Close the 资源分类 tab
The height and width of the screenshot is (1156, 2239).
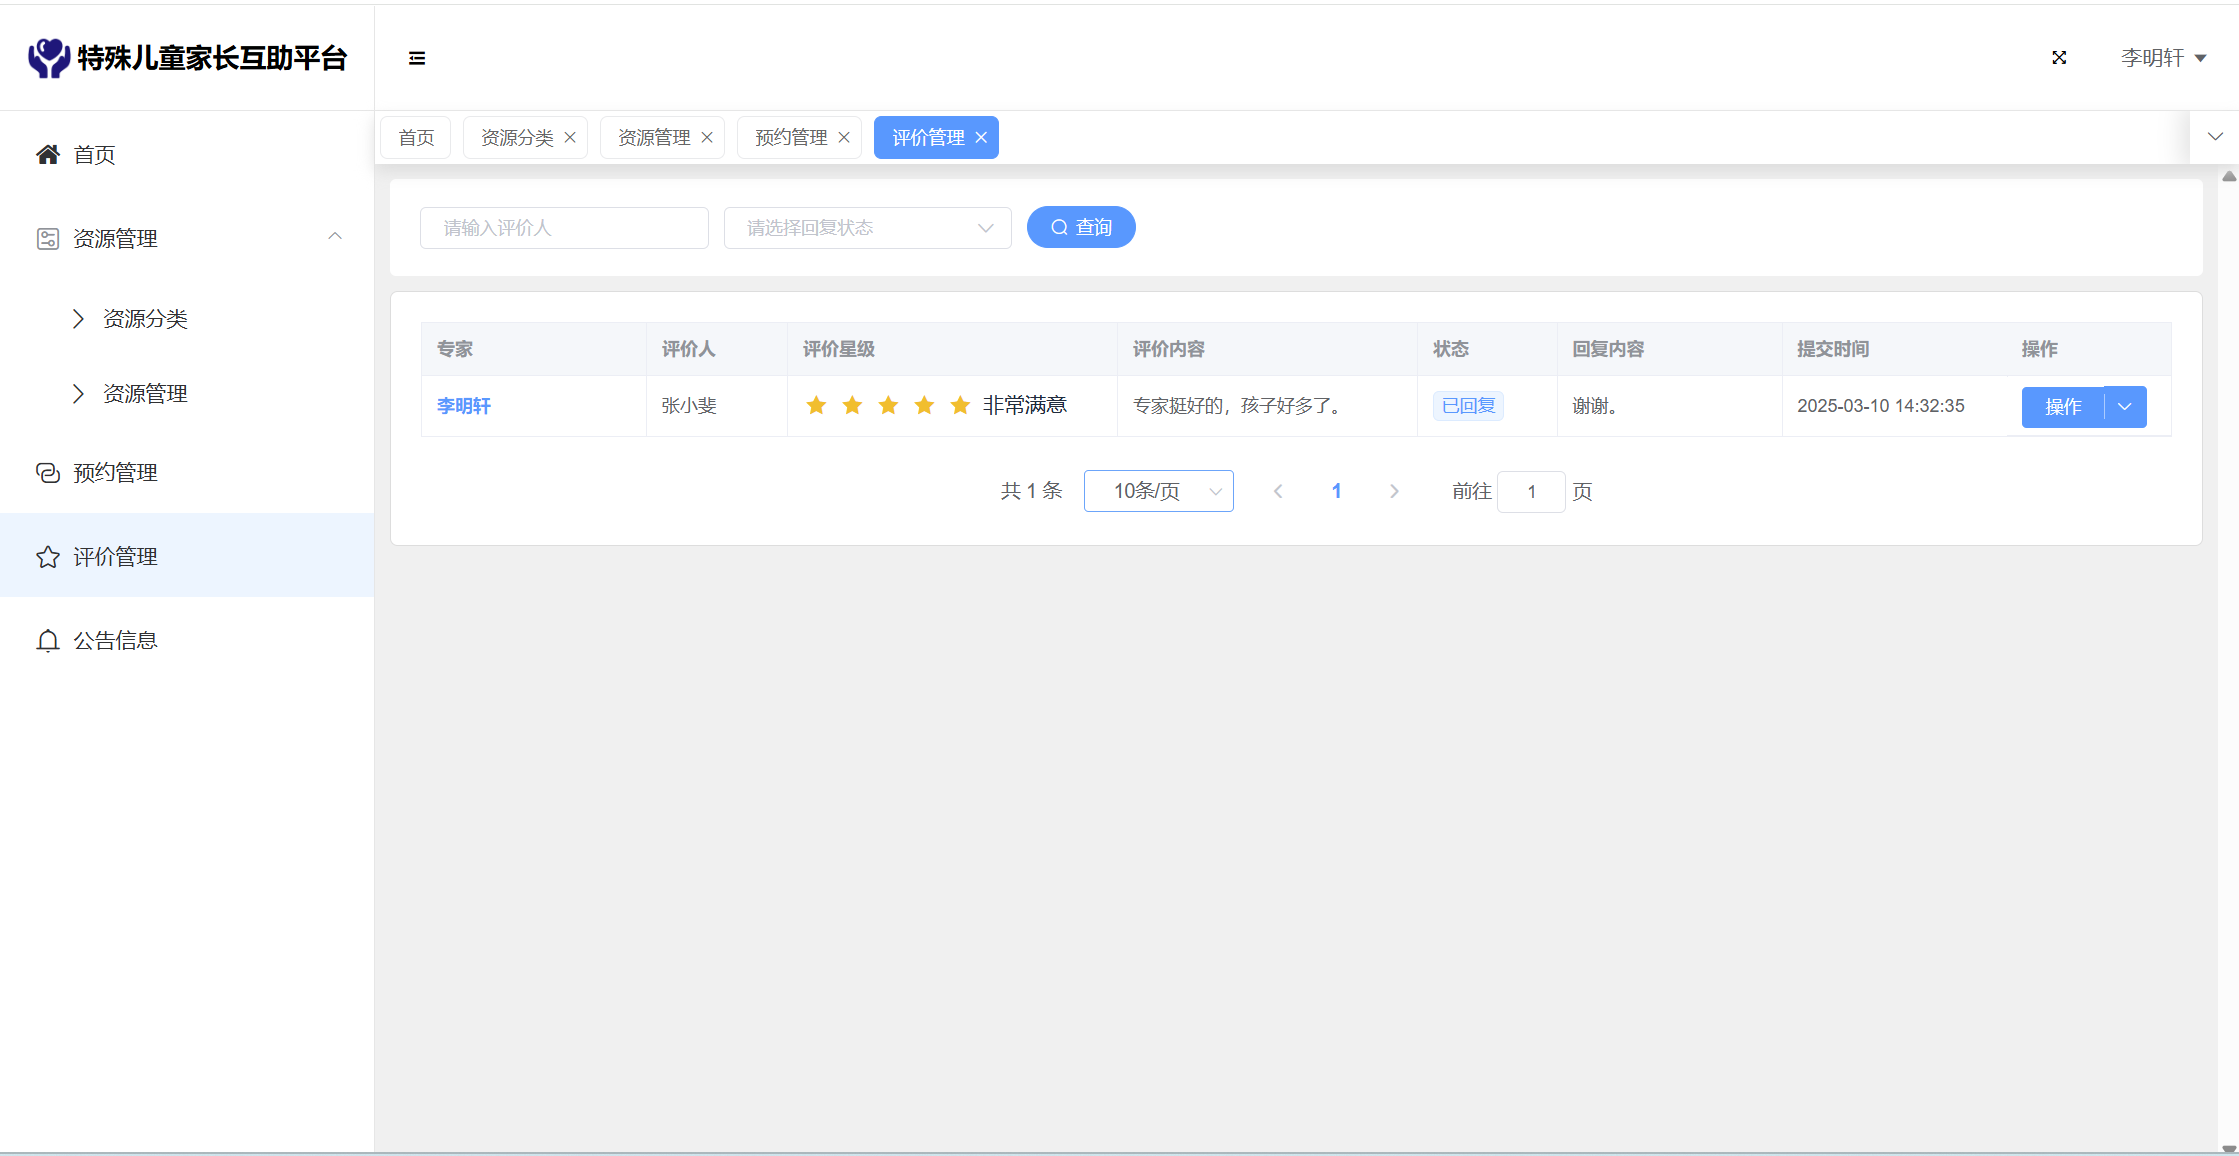pyautogui.click(x=570, y=137)
